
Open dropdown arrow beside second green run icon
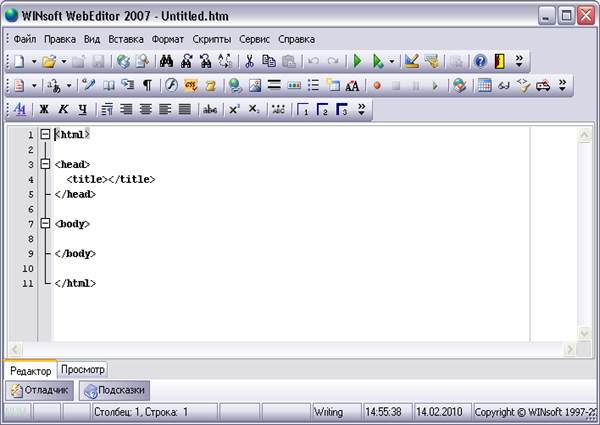(391, 61)
